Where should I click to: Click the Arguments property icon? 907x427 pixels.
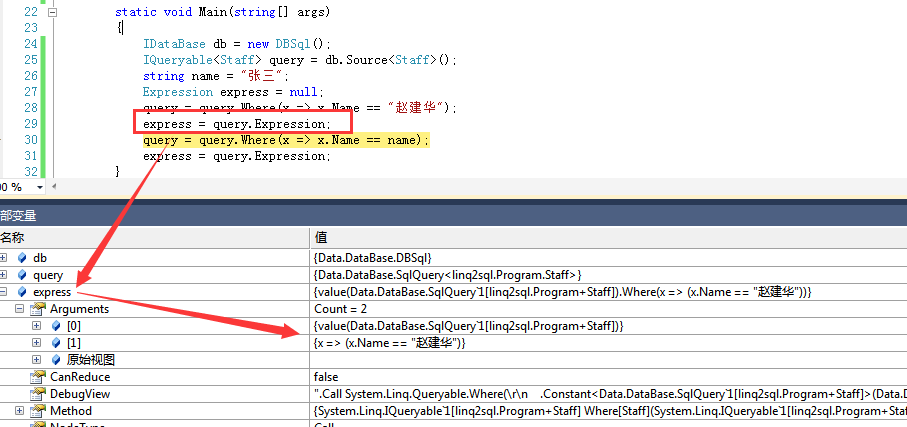[38, 309]
